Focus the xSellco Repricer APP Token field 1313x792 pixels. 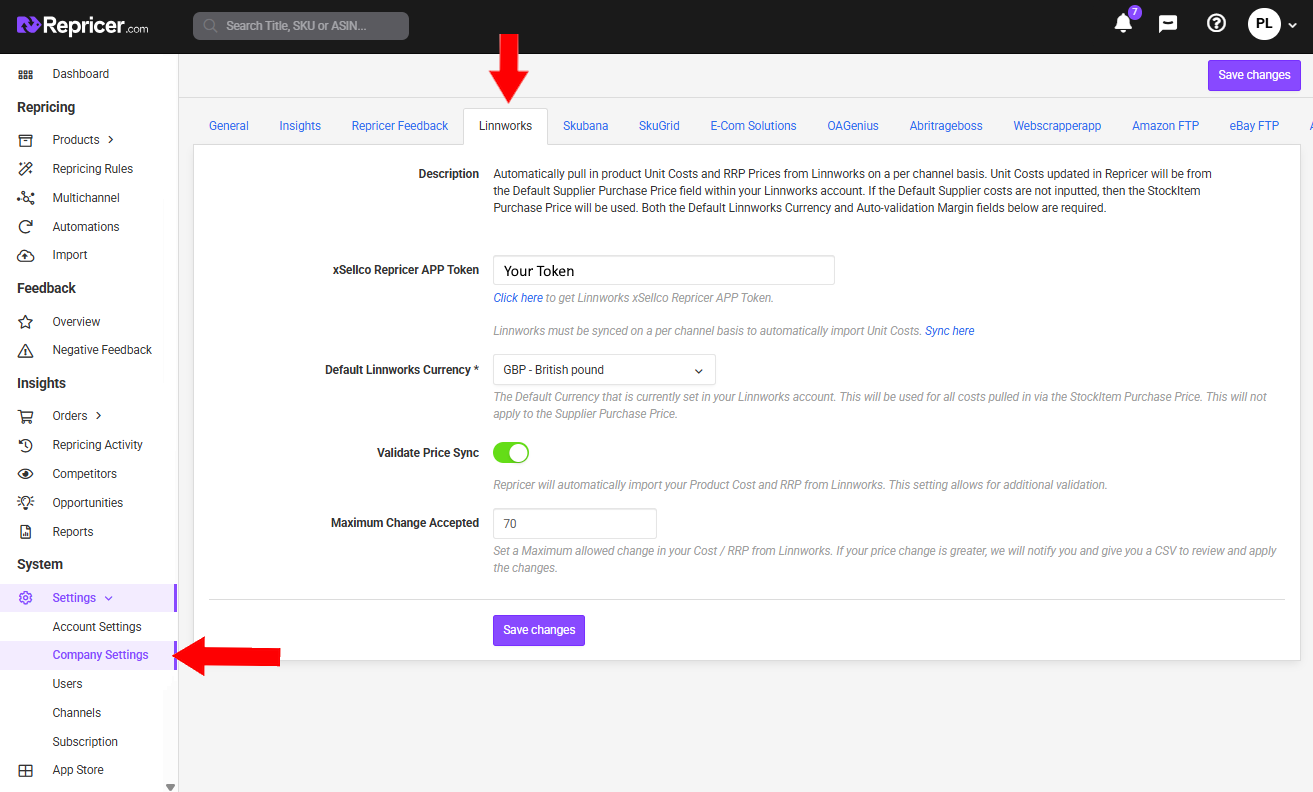[x=664, y=270]
